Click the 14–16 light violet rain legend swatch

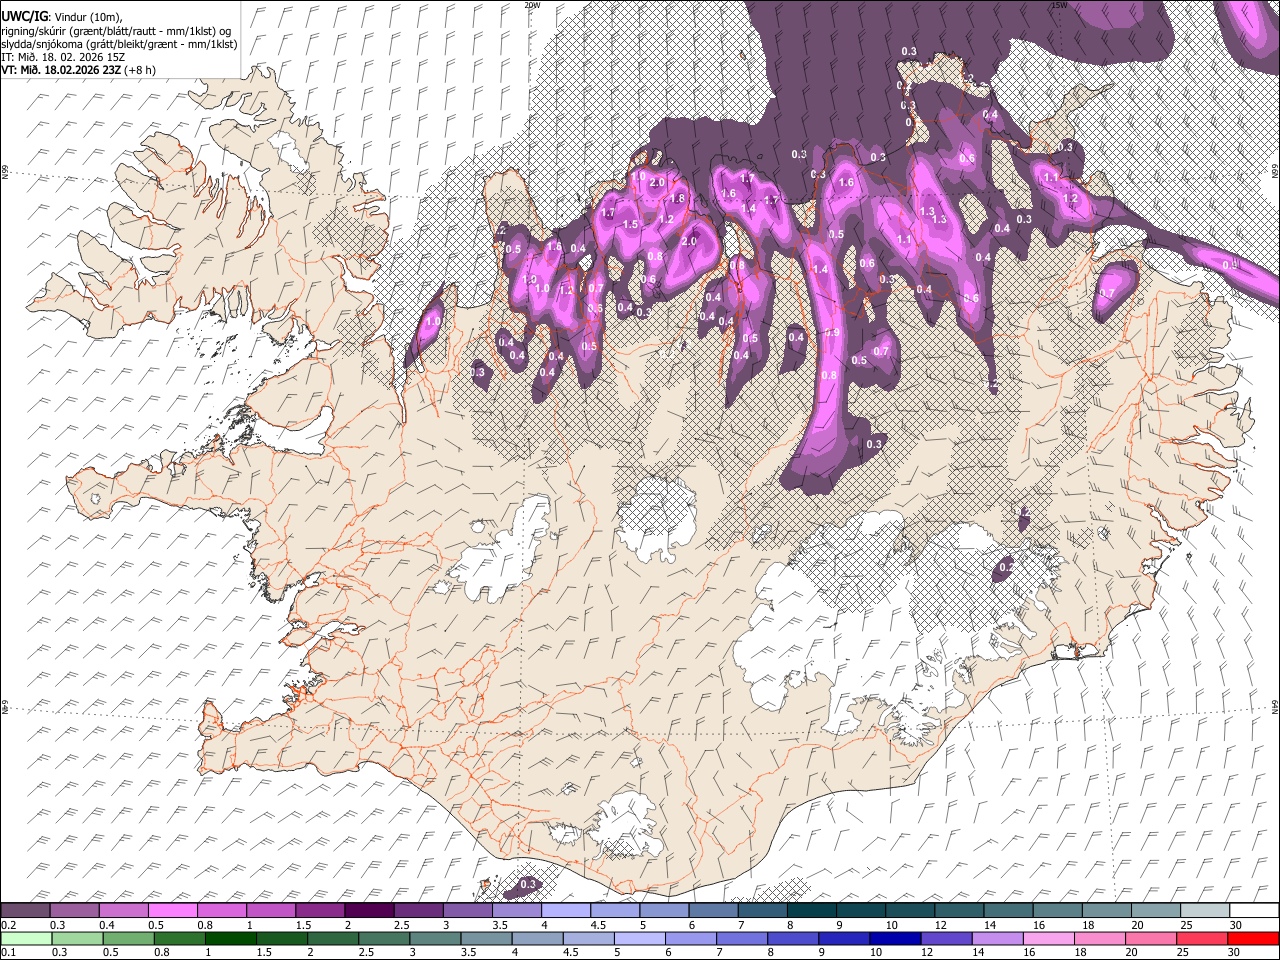pos(996,939)
